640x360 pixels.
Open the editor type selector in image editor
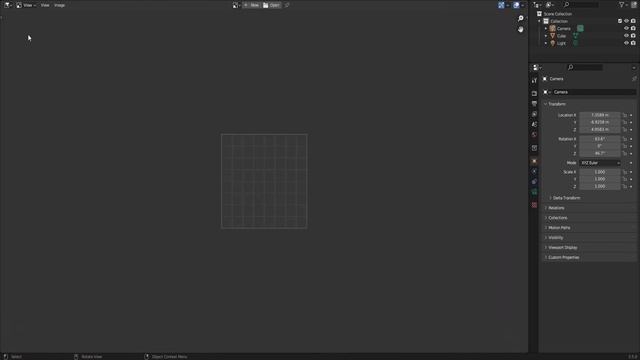point(8,5)
